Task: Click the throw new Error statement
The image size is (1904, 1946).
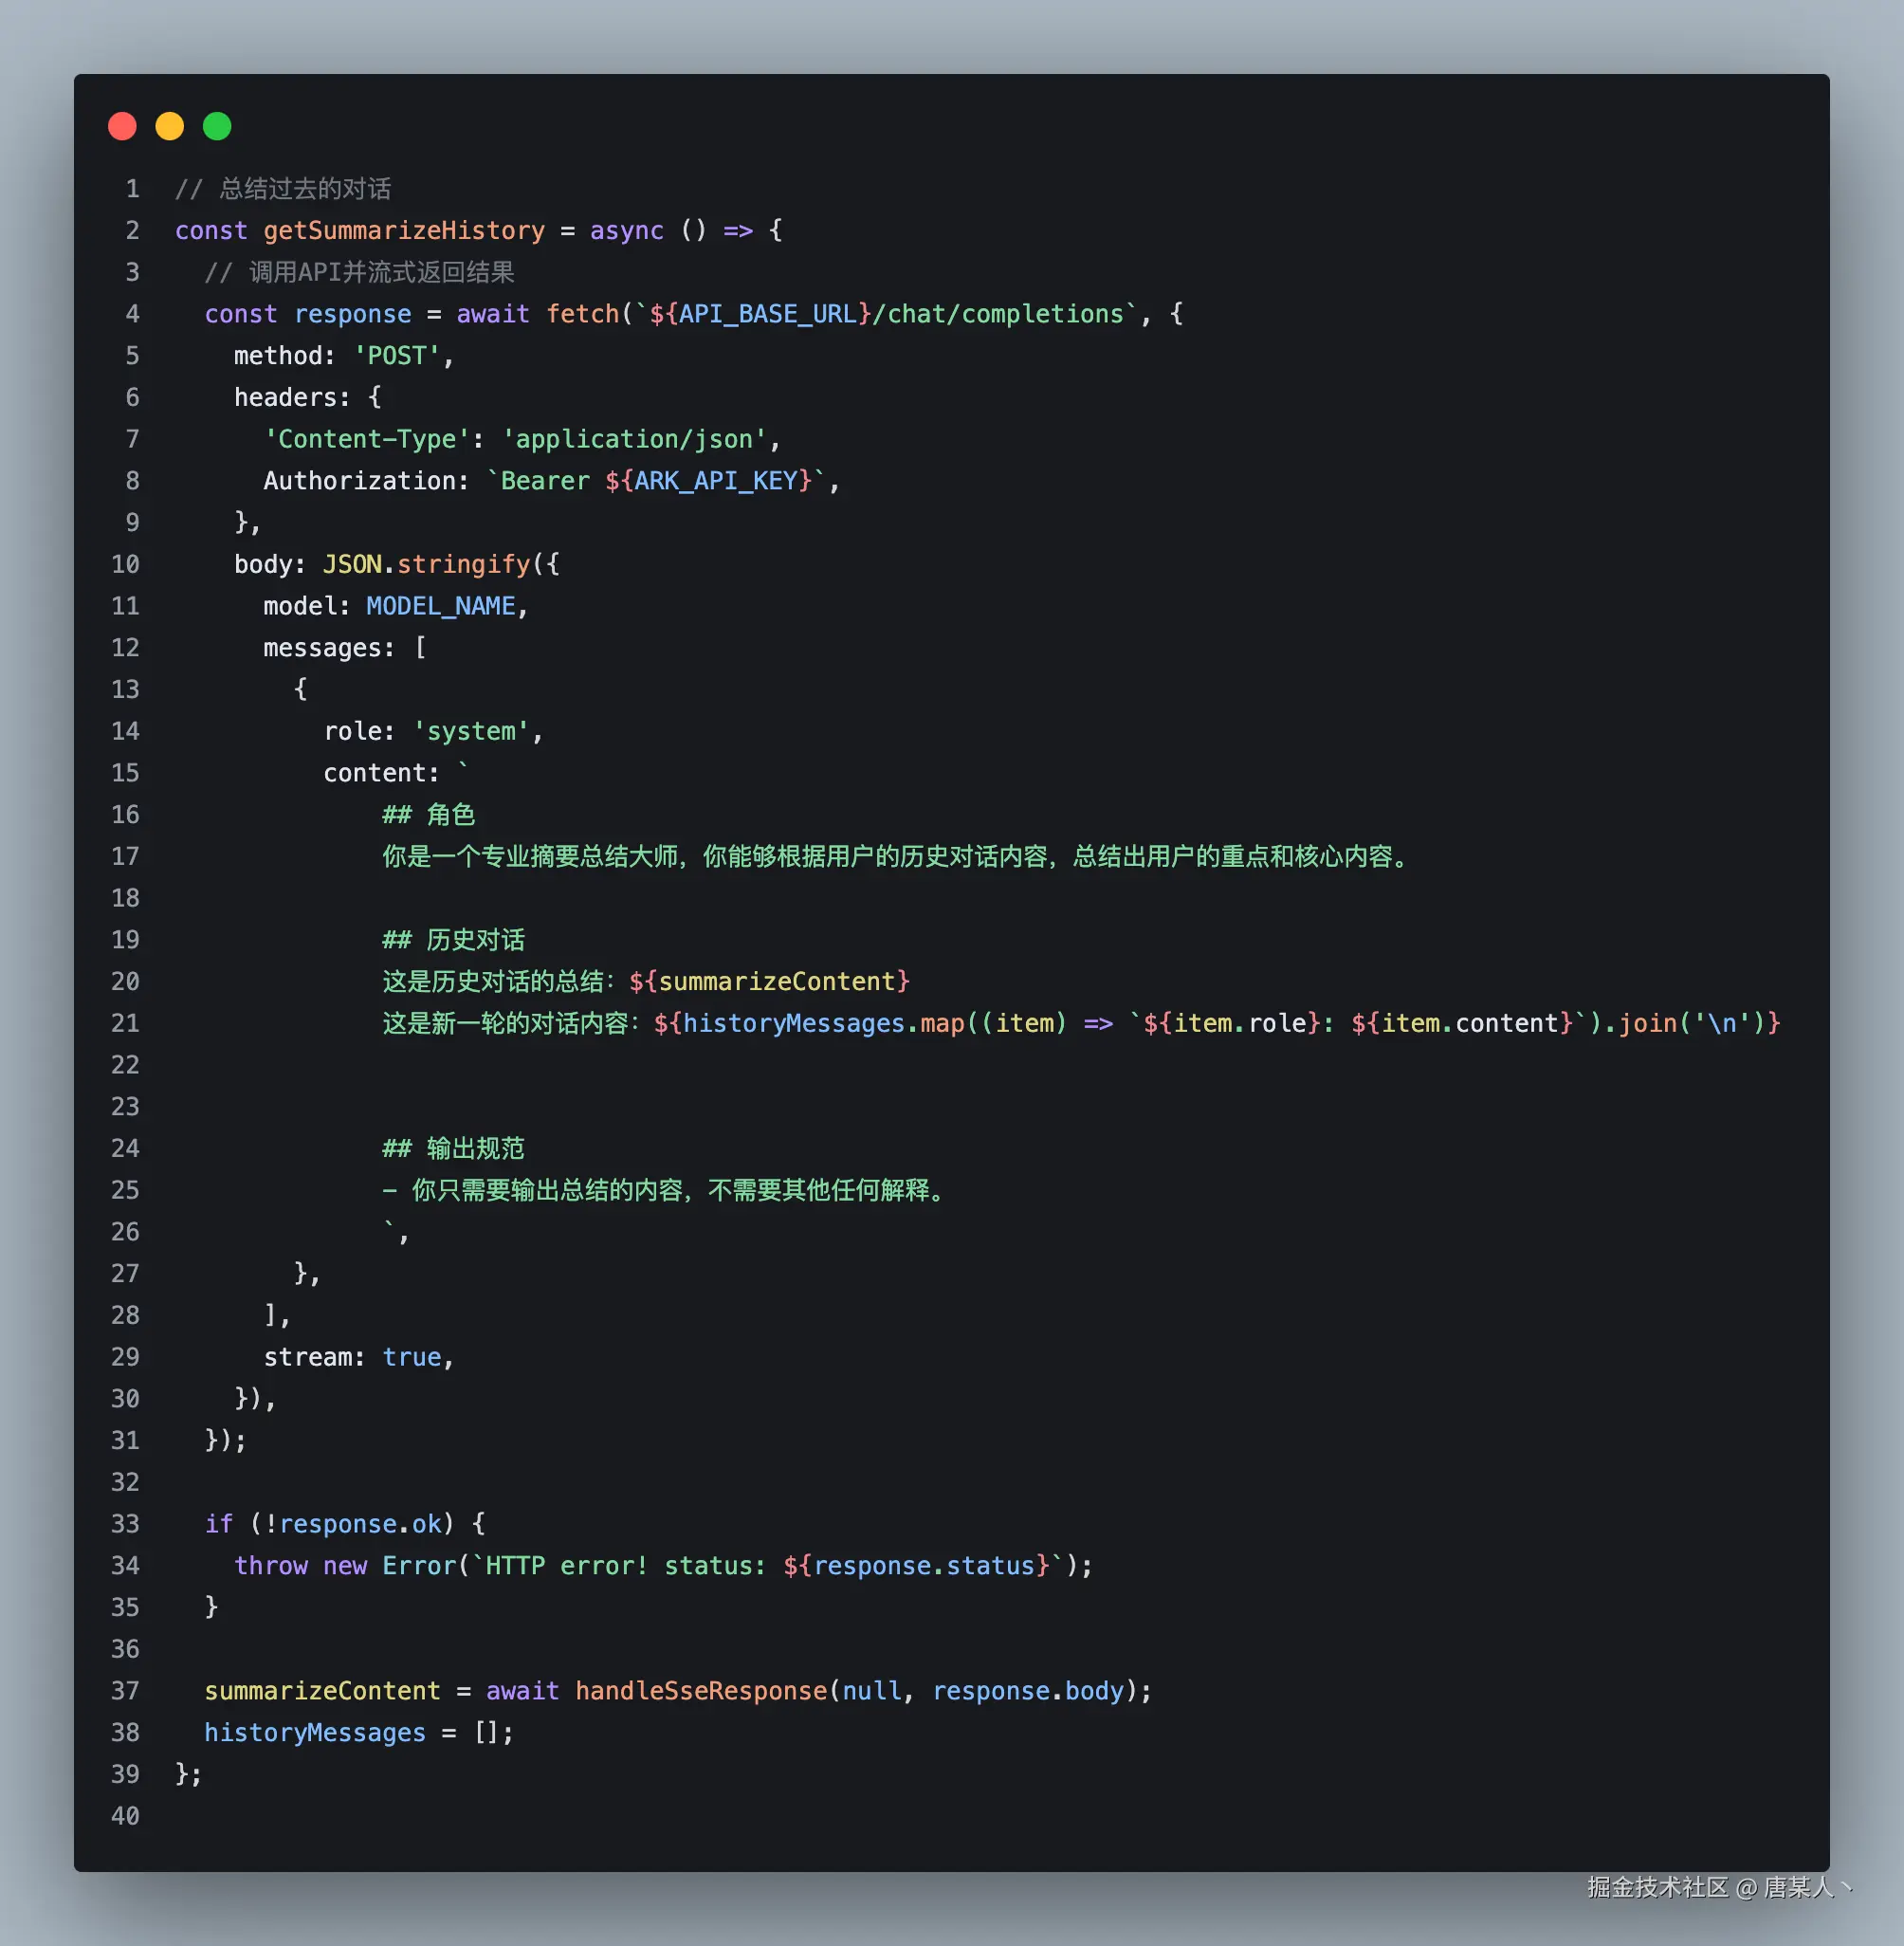Action: [x=345, y=1566]
